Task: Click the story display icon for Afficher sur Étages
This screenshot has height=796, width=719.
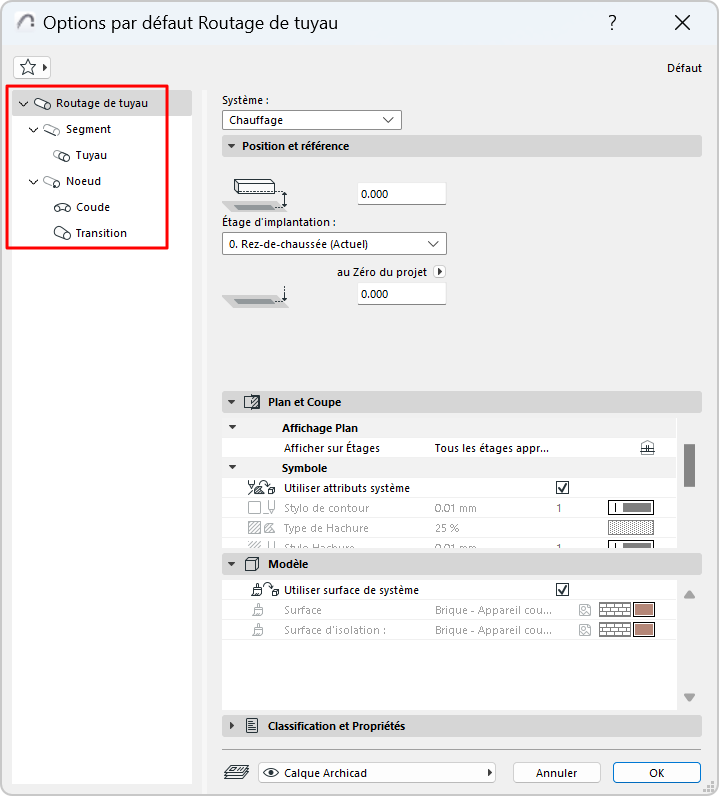Action: [x=647, y=448]
